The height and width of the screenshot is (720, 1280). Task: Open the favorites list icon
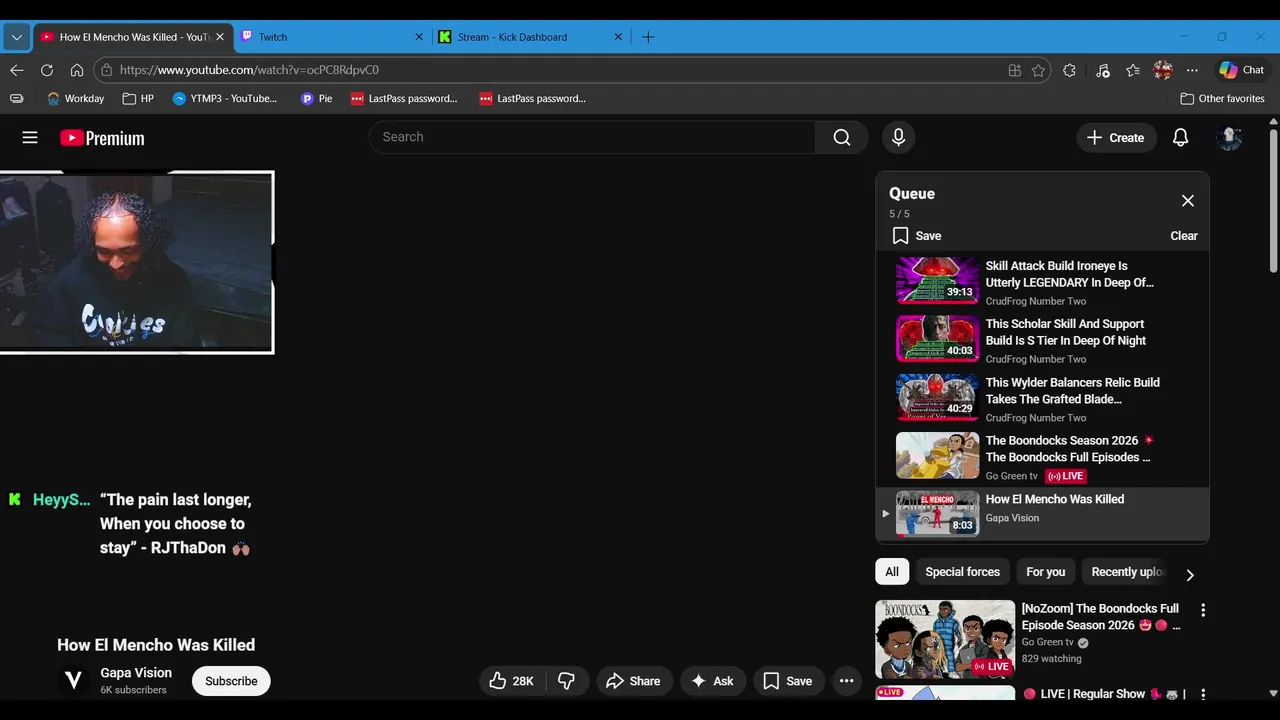tap(1133, 70)
